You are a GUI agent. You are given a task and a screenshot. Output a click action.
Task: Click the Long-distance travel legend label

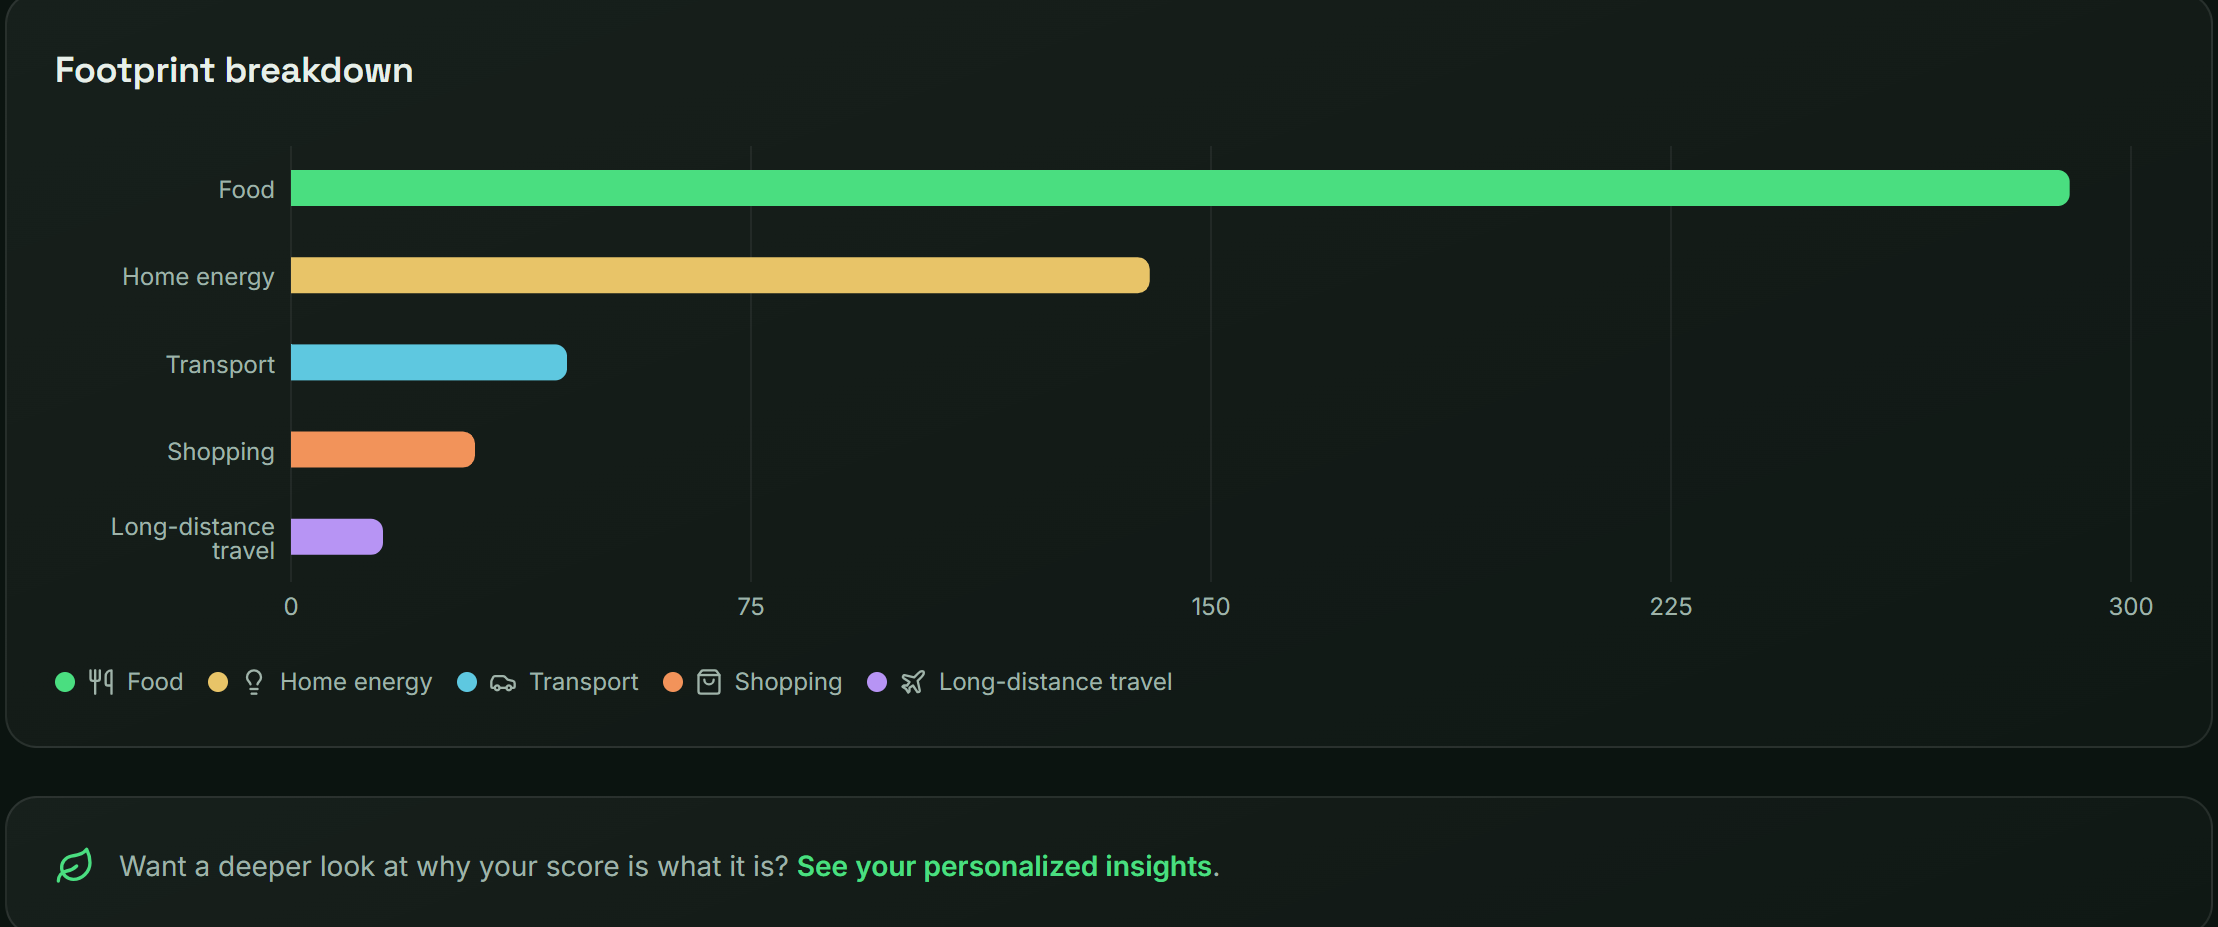1055,682
